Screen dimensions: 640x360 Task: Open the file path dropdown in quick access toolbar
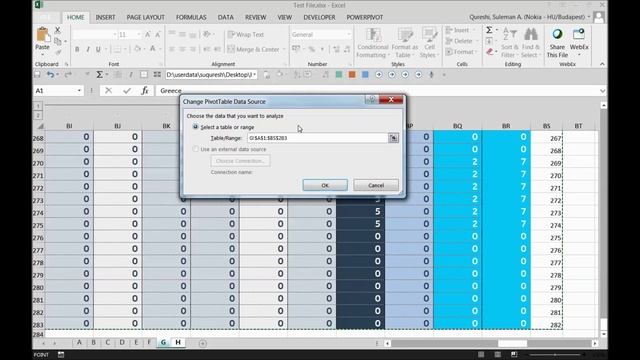[x=255, y=75]
